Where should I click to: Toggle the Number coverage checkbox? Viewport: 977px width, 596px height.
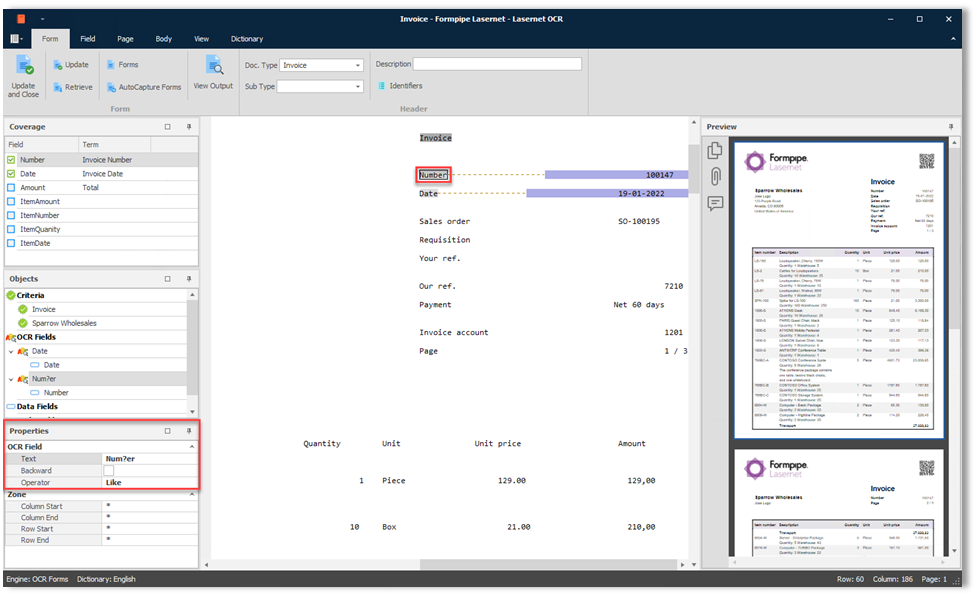(11, 160)
